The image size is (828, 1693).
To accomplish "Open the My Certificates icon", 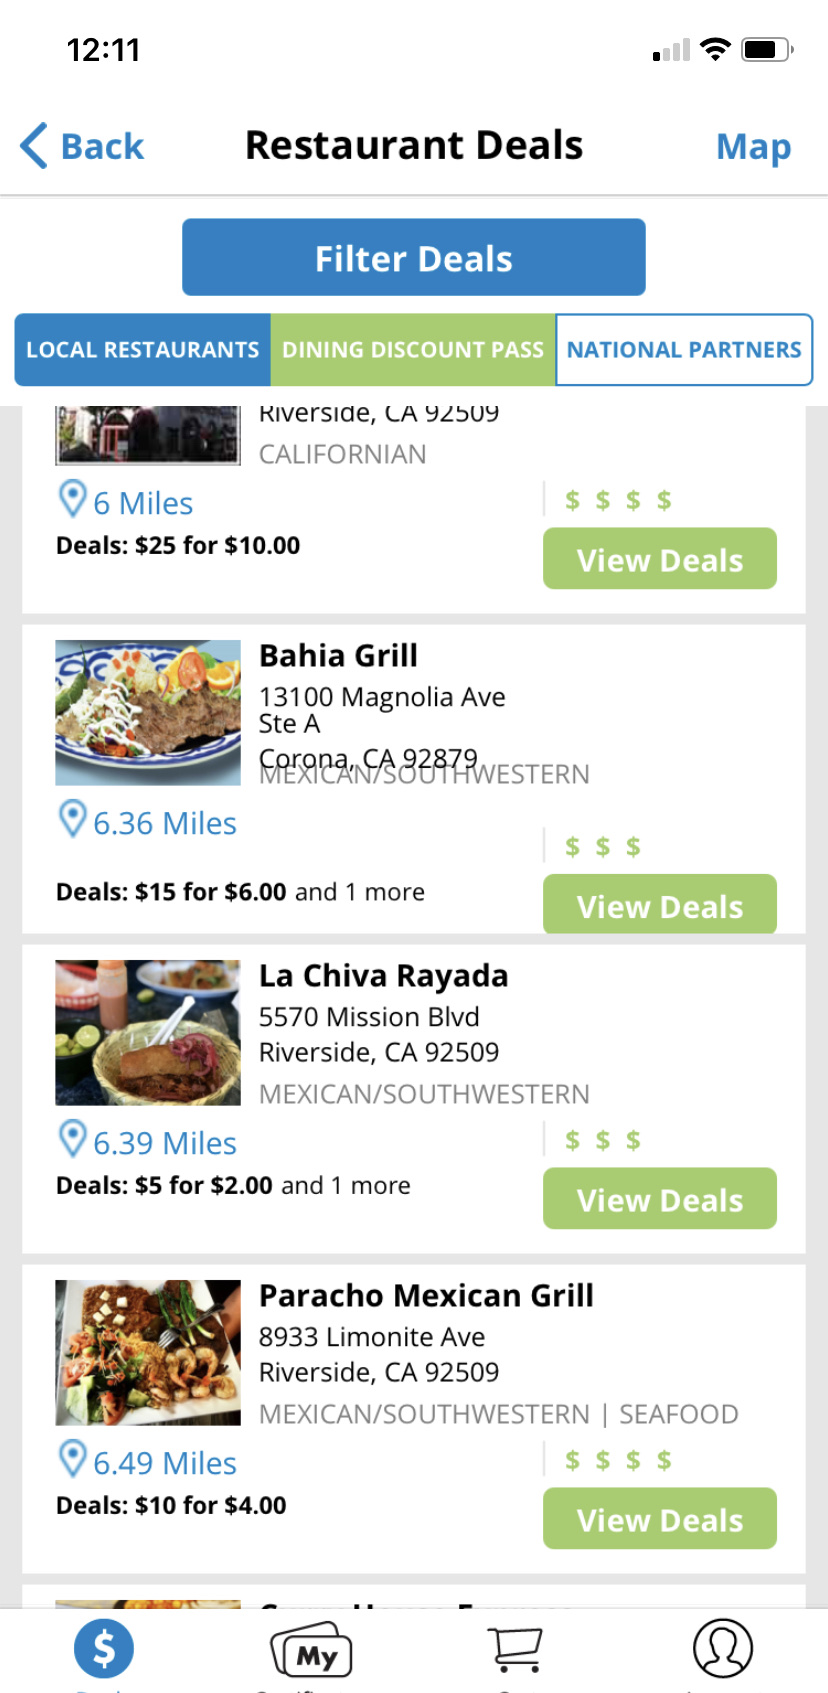I will [x=312, y=1650].
